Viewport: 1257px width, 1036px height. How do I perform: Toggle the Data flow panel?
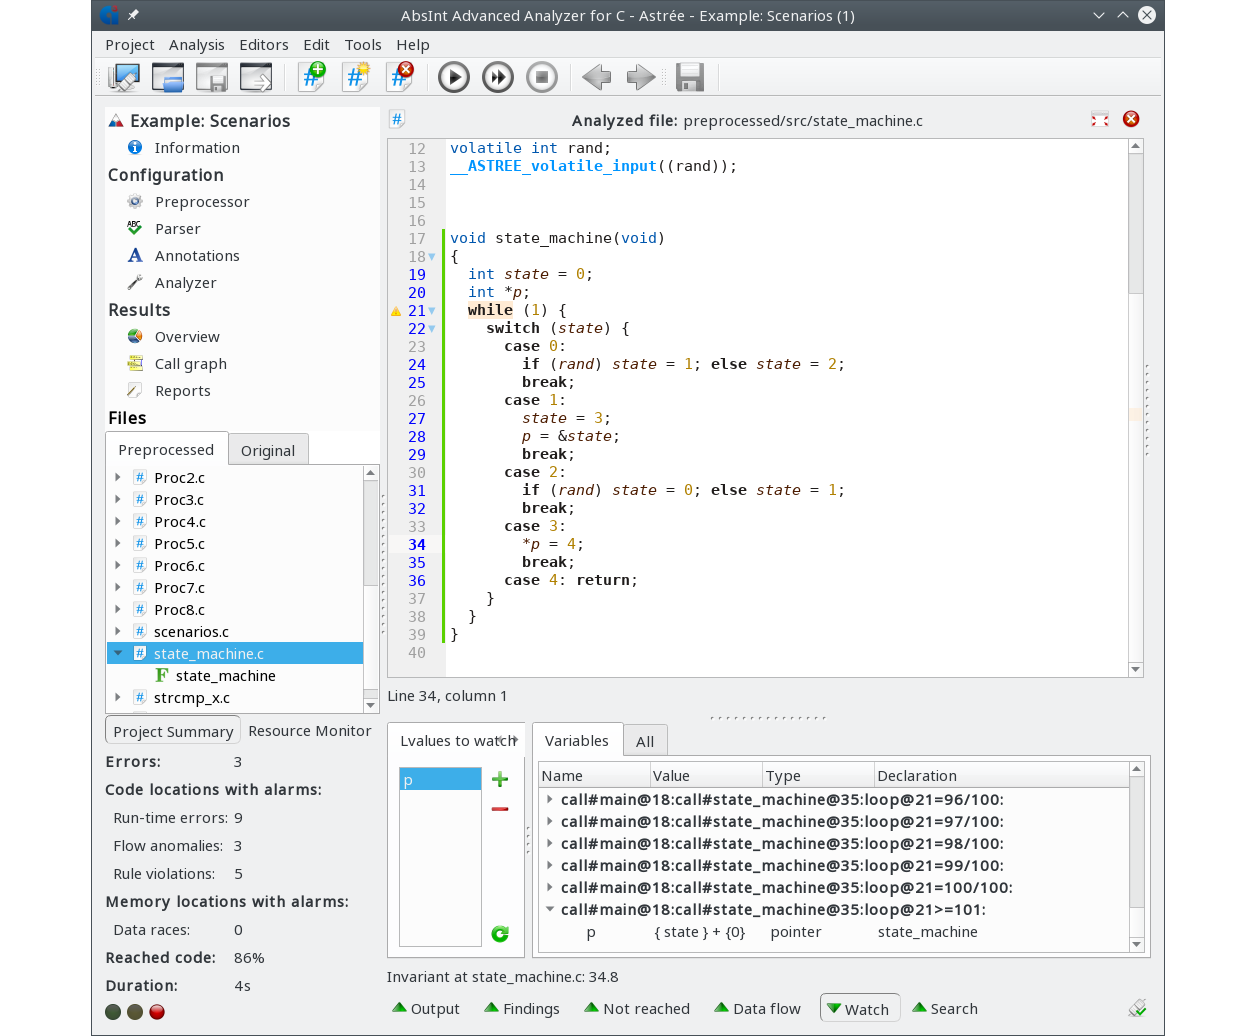[x=757, y=1008]
